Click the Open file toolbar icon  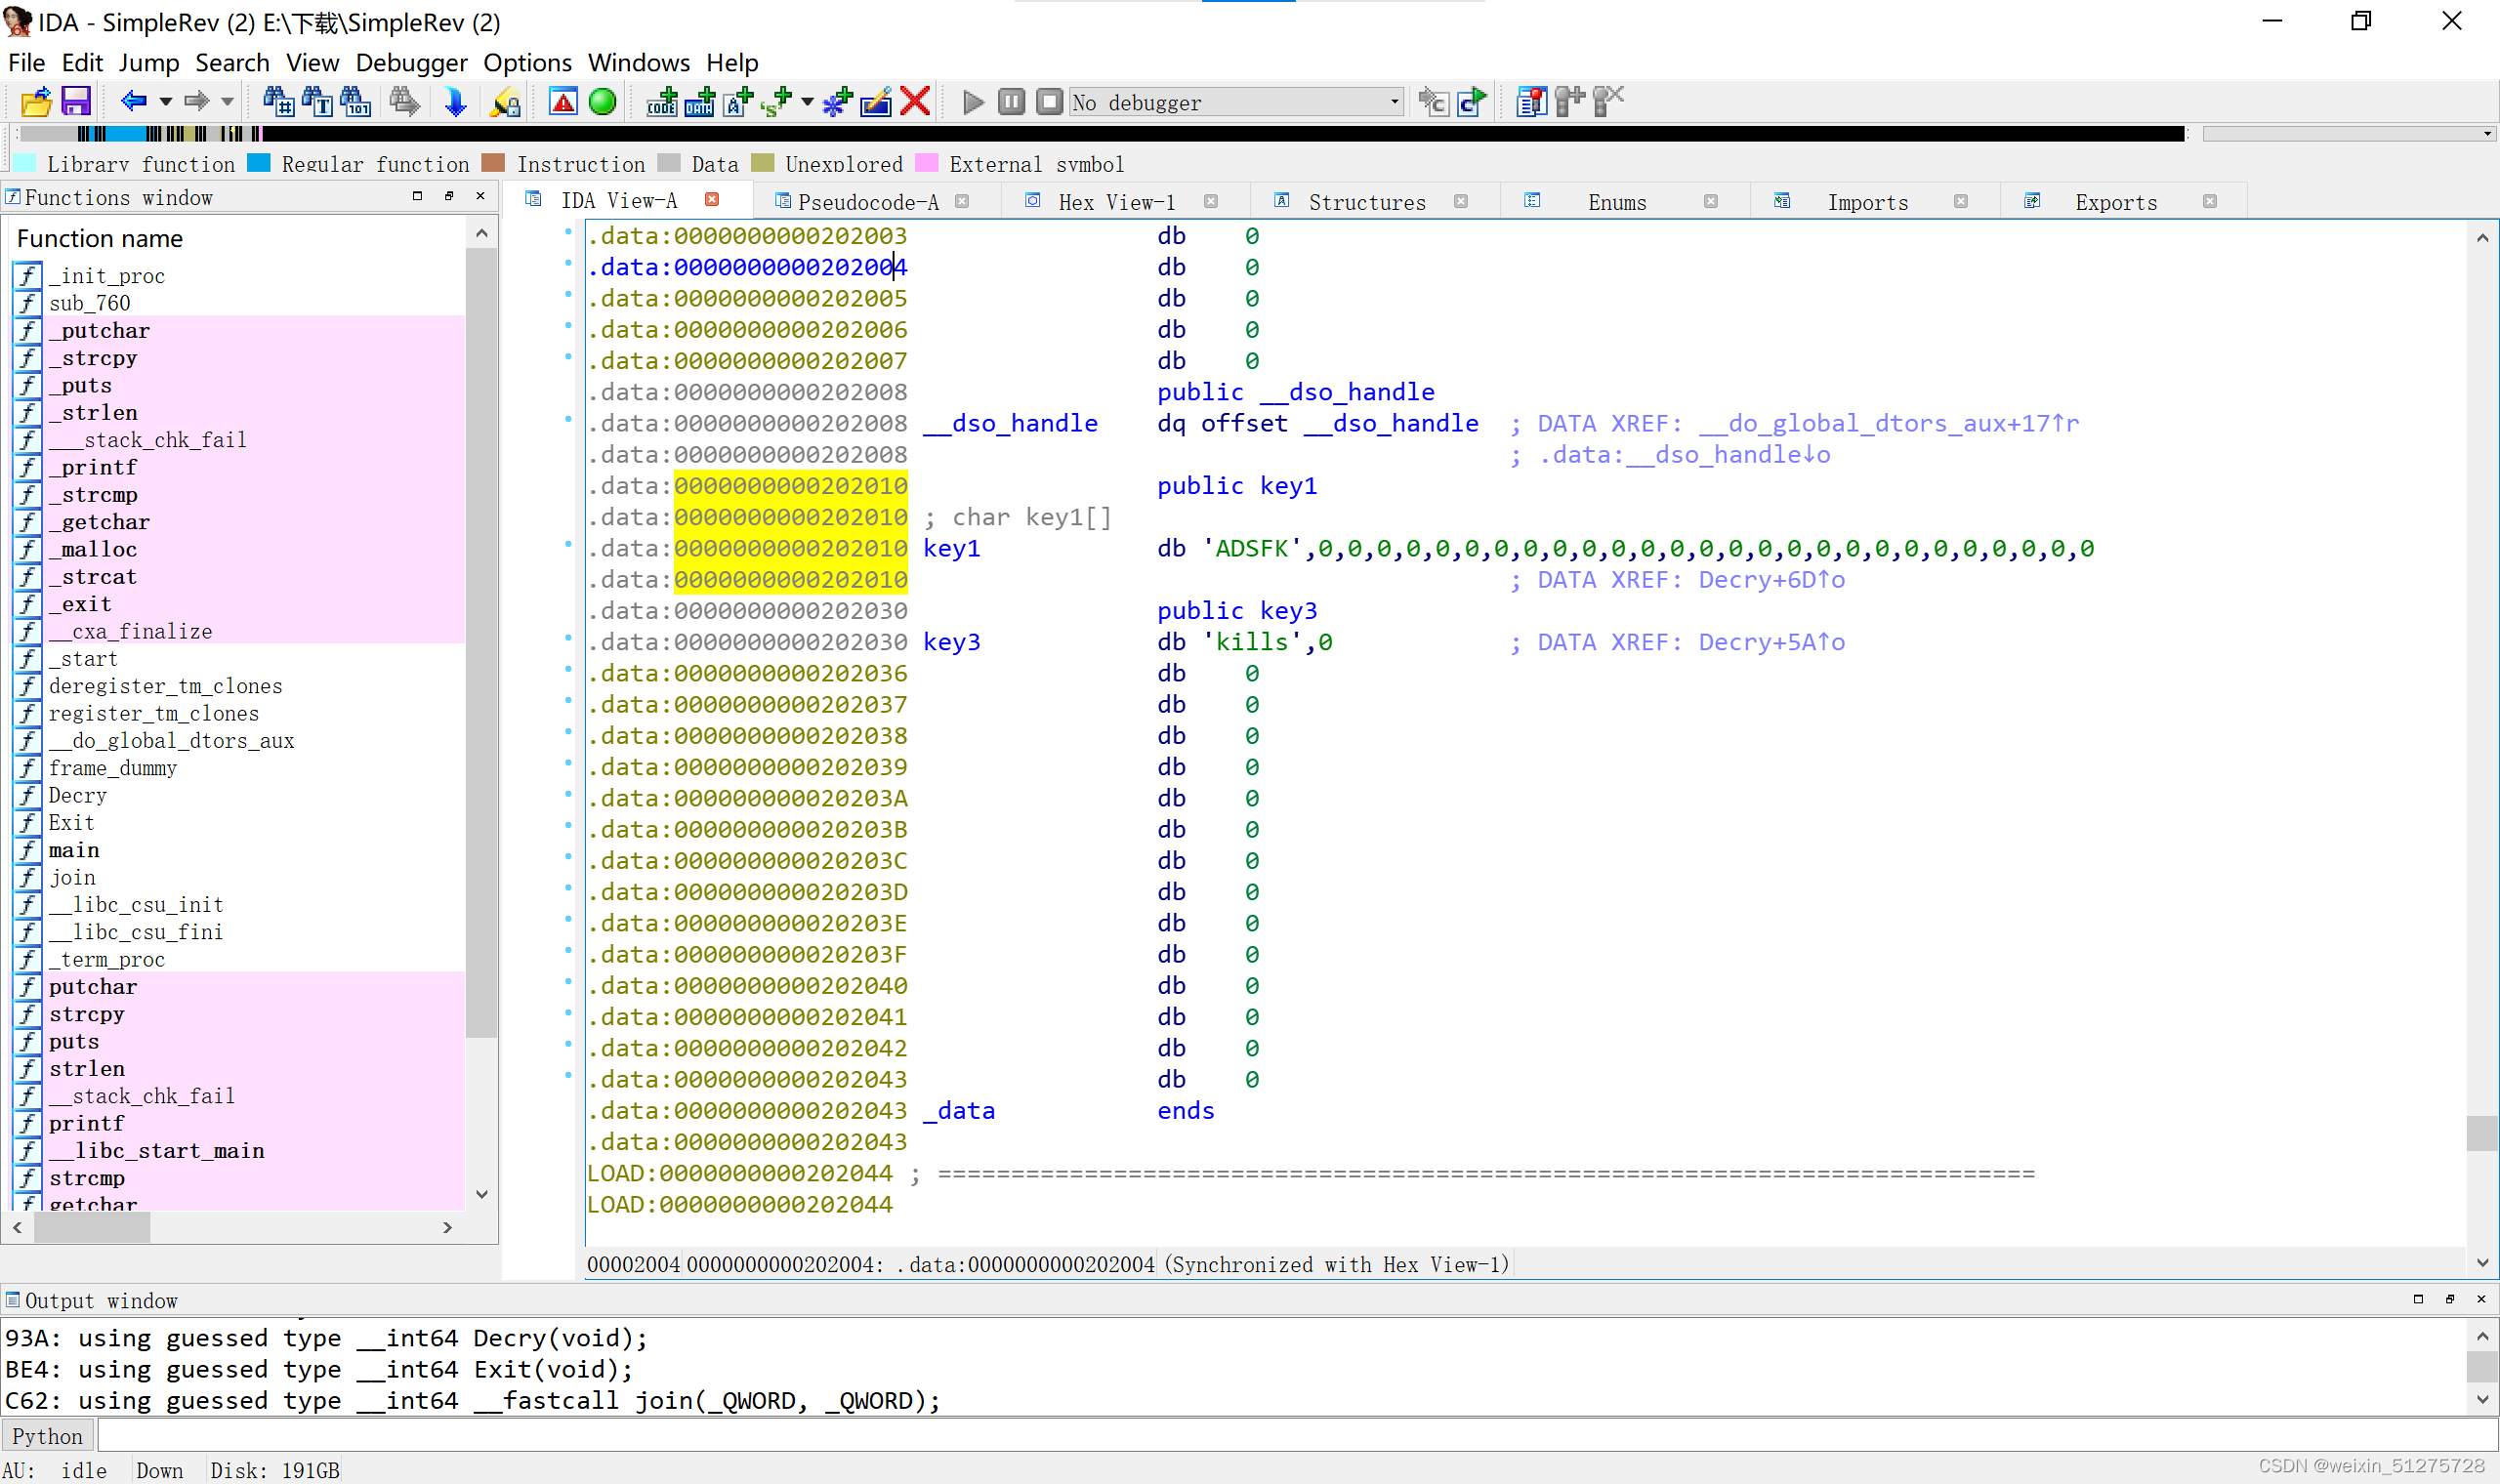[x=36, y=102]
